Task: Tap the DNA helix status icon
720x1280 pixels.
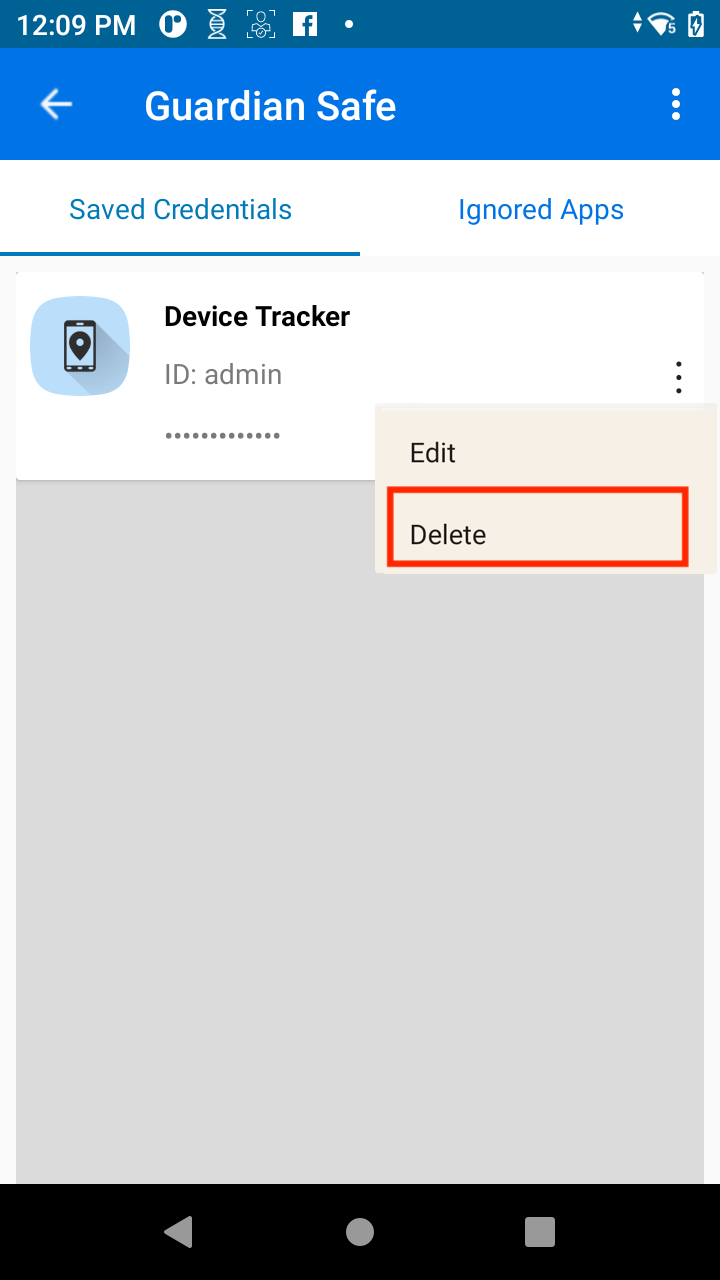Action: (217, 24)
